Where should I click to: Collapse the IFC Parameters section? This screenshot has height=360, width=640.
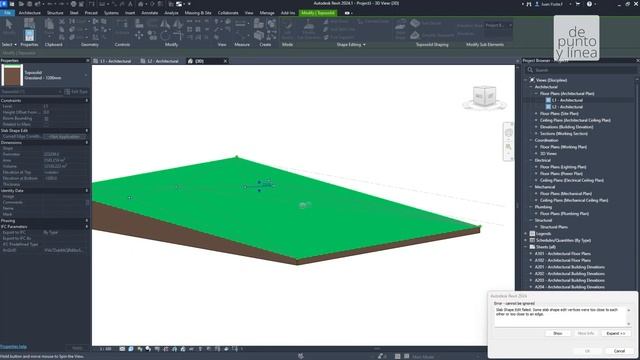(87, 227)
